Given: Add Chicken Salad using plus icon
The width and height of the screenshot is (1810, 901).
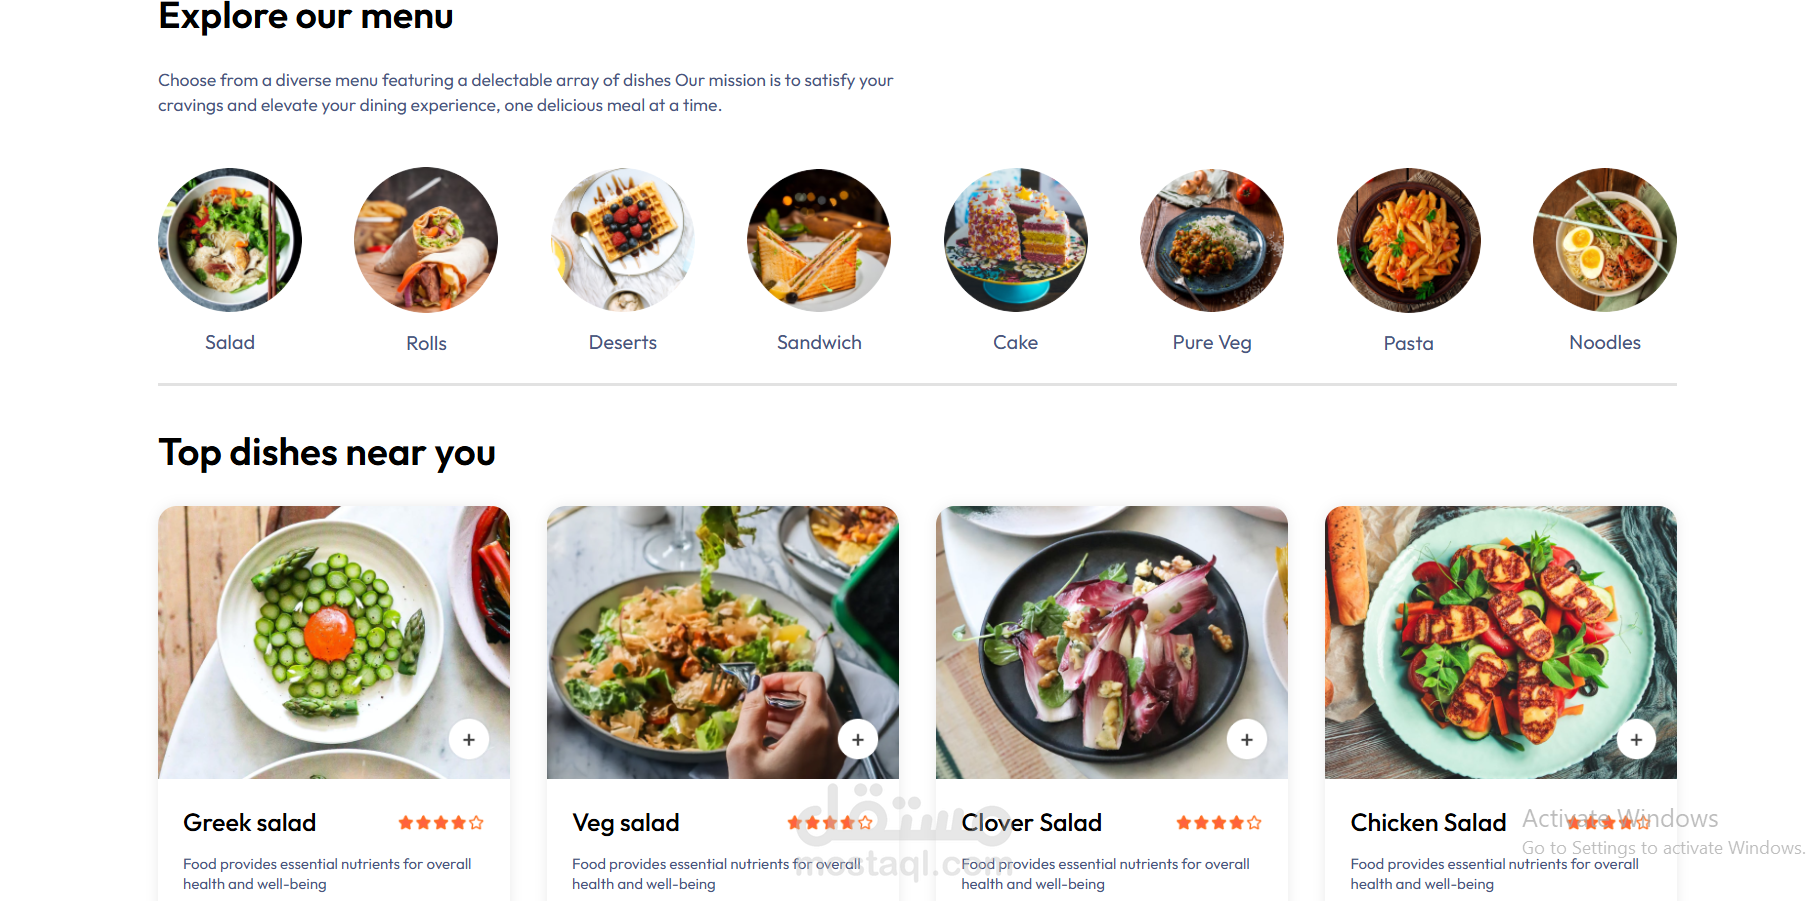Looking at the screenshot, I should pos(1636,740).
